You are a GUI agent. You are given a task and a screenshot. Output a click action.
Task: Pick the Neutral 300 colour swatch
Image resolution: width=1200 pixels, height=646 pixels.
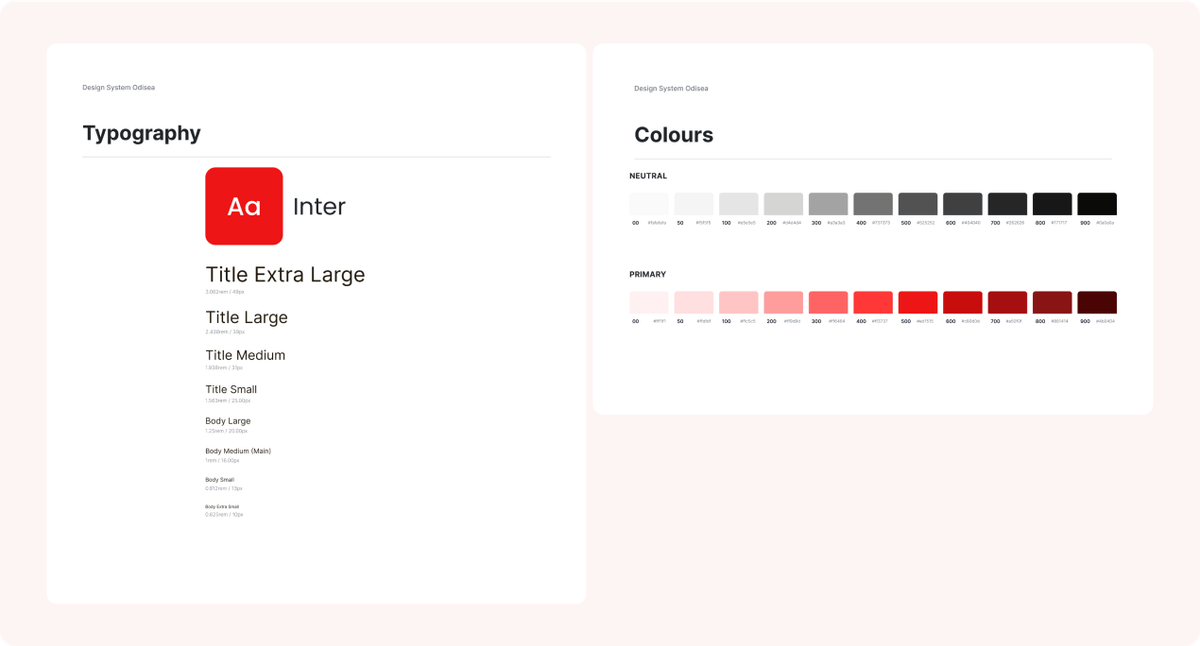click(828, 204)
